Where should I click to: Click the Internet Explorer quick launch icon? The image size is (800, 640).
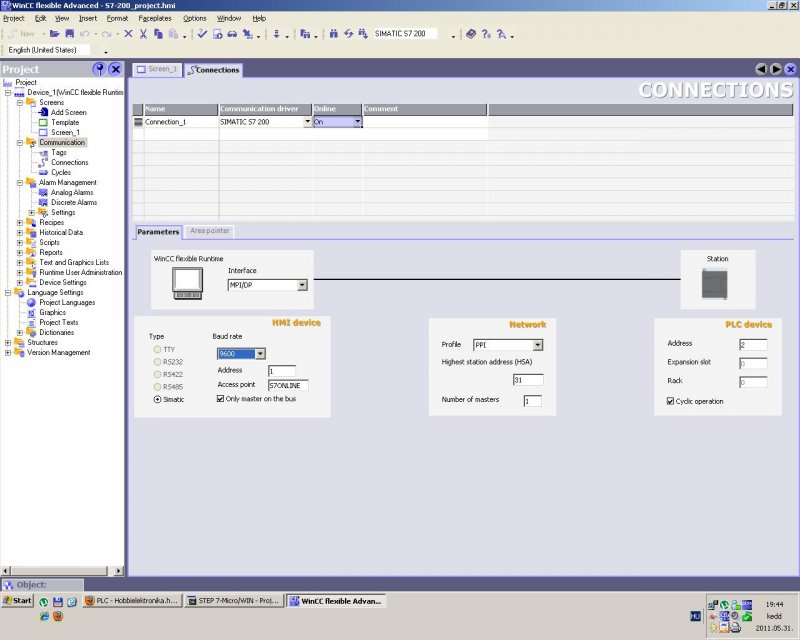[x=44, y=616]
